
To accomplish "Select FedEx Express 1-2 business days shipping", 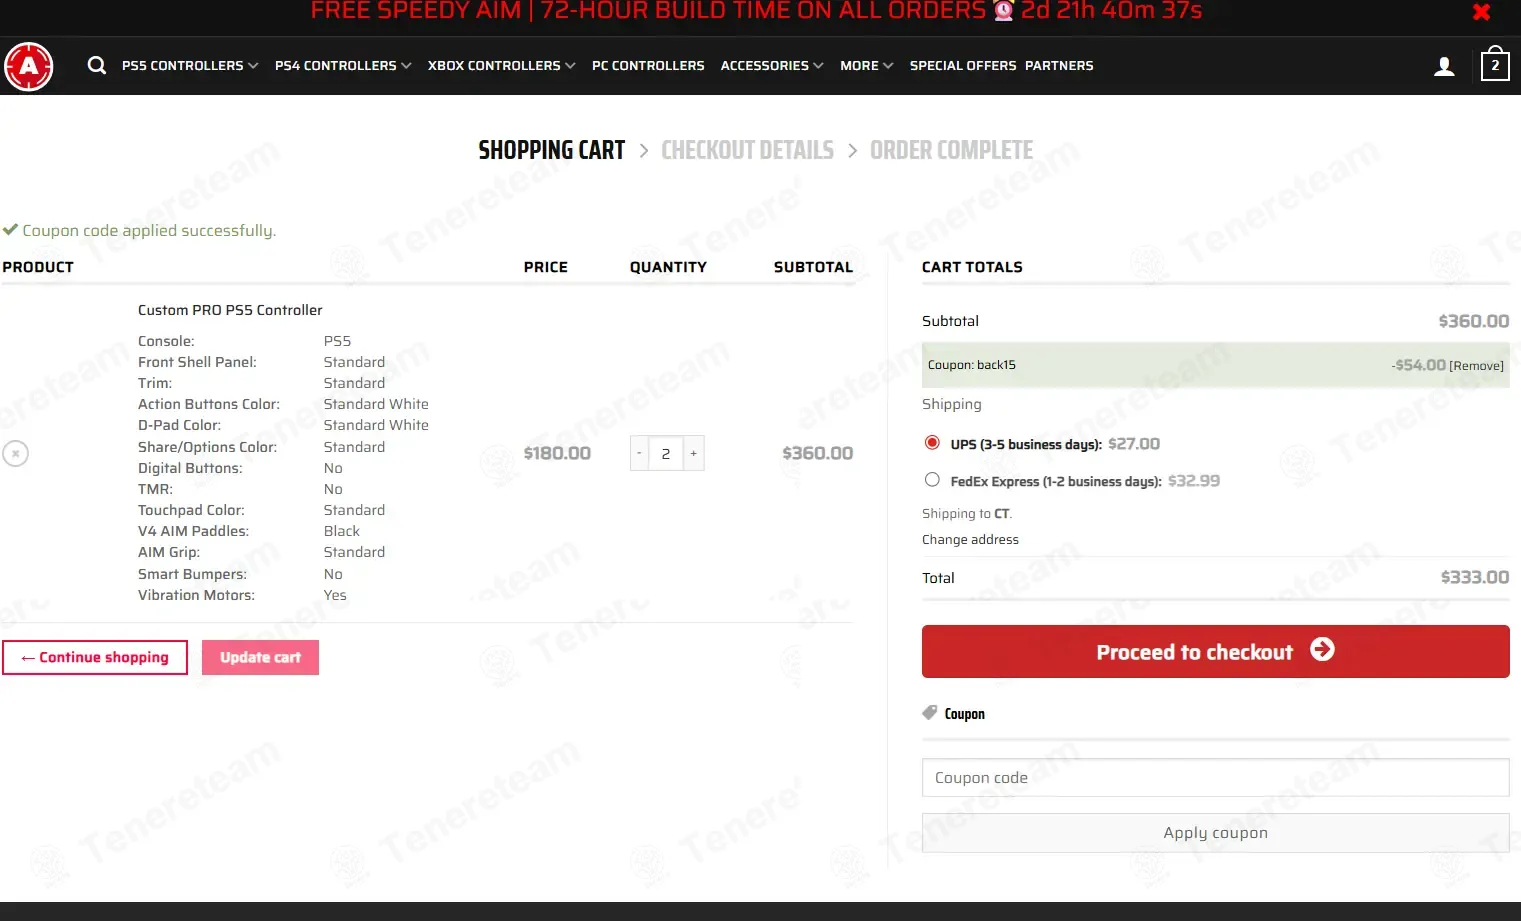I will pos(932,480).
